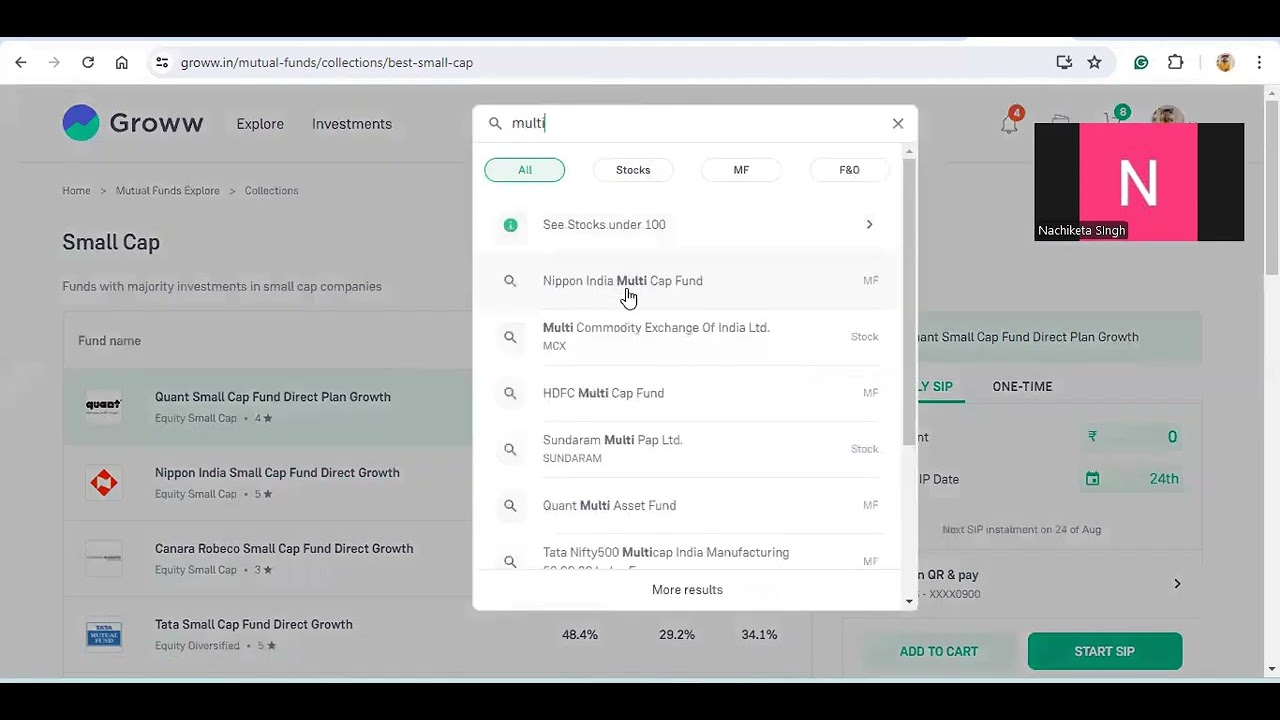Click search icon beside HDFC Multi Cap Fund
Image resolution: width=1280 pixels, height=720 pixels.
pos(510,393)
